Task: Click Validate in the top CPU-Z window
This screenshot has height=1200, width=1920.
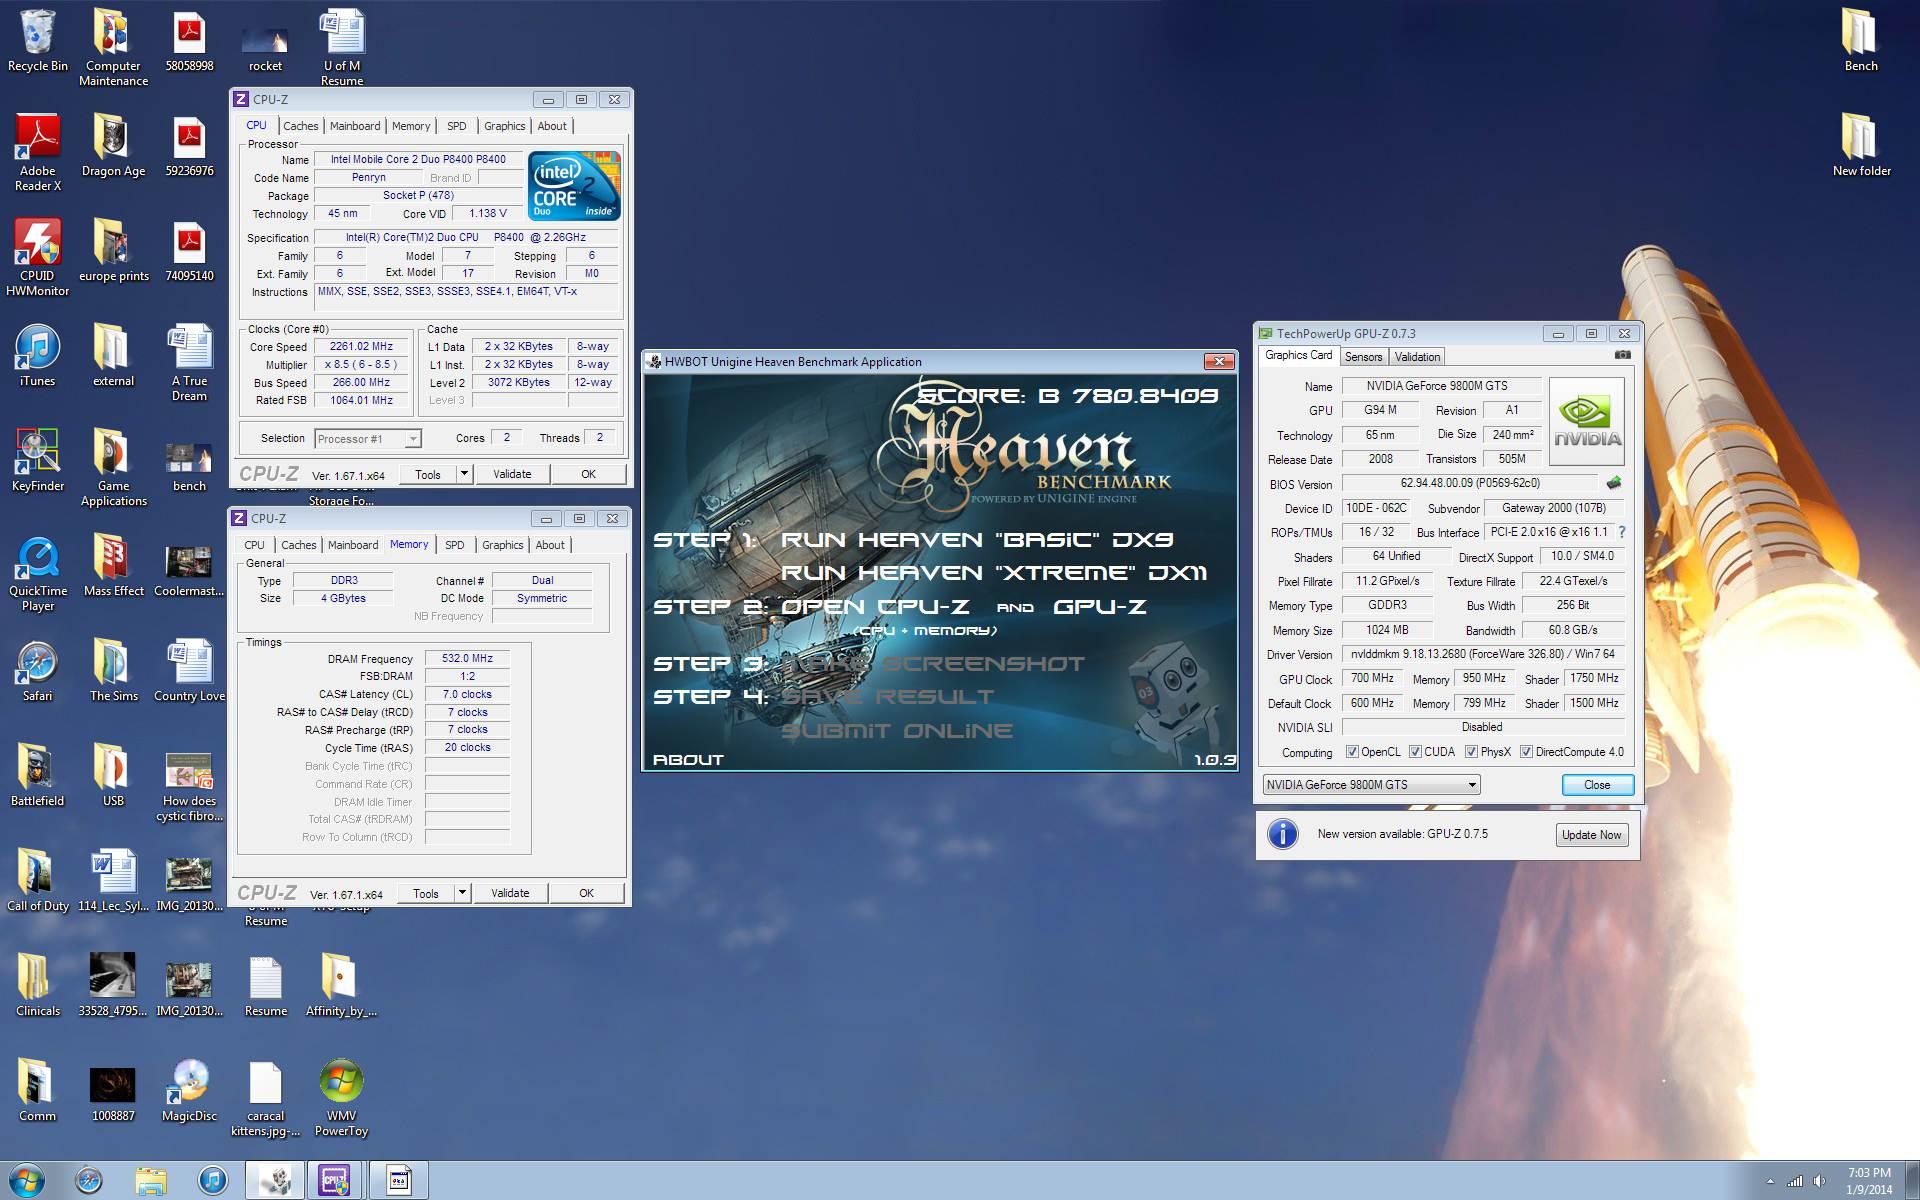Action: pos(512,474)
